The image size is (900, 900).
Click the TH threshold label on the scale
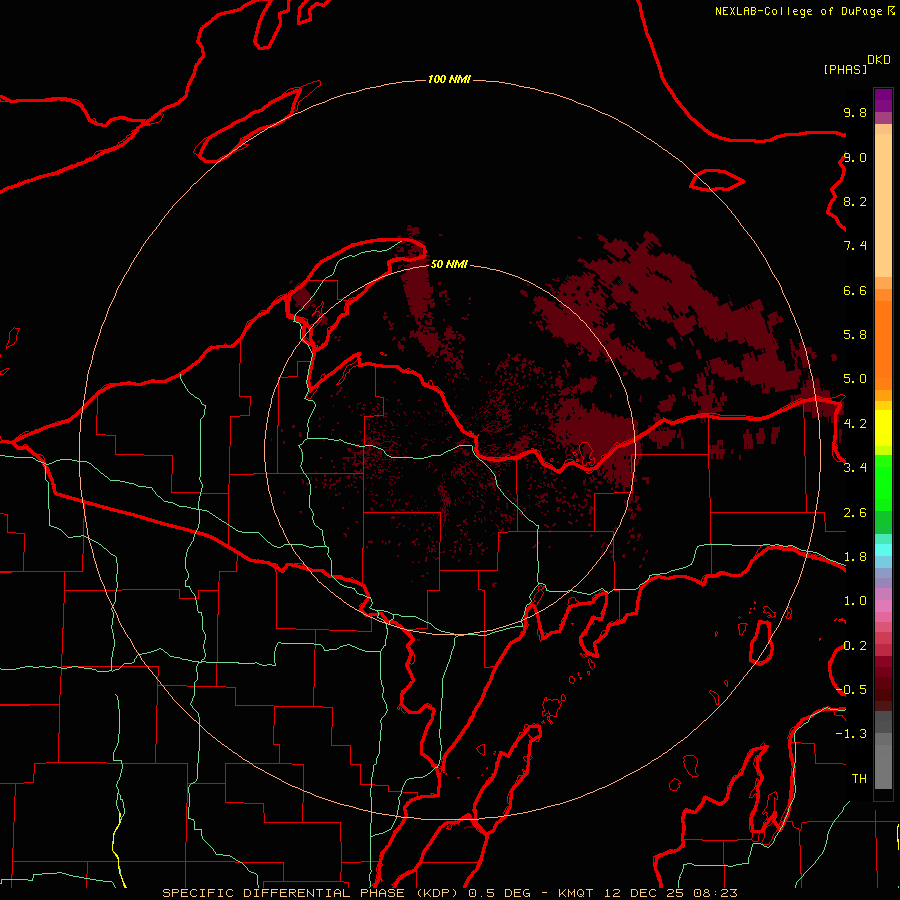[859, 779]
